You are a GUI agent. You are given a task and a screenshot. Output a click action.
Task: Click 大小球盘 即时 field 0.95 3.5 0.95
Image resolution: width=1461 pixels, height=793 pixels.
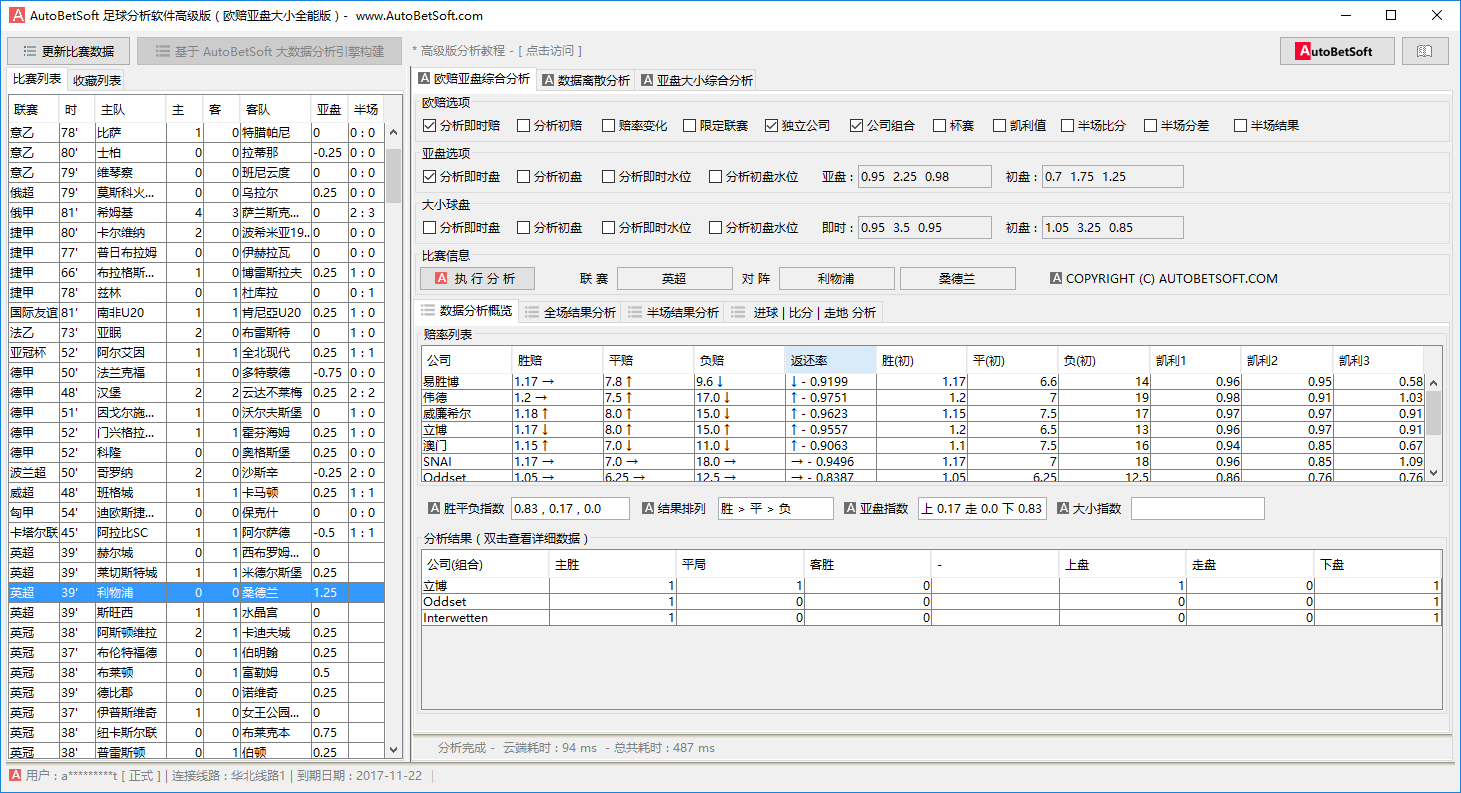click(924, 228)
